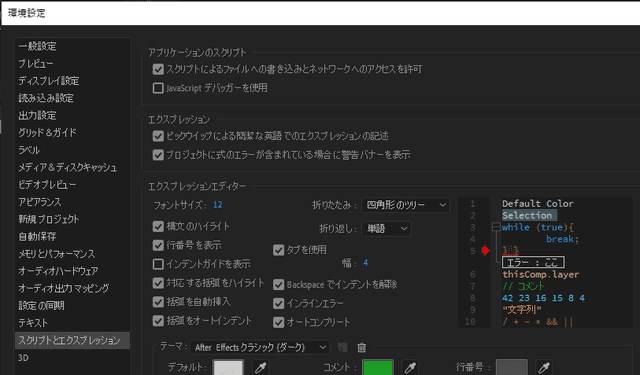This screenshot has height=375, width=640.
Task: Select 出力設定 in the sidebar
Action: pos(72,115)
